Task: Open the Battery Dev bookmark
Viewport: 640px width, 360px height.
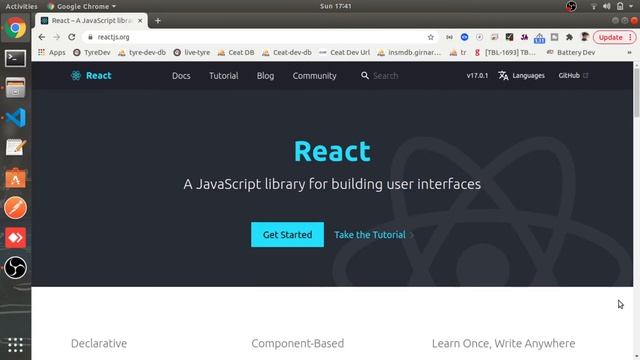Action: tap(570, 52)
